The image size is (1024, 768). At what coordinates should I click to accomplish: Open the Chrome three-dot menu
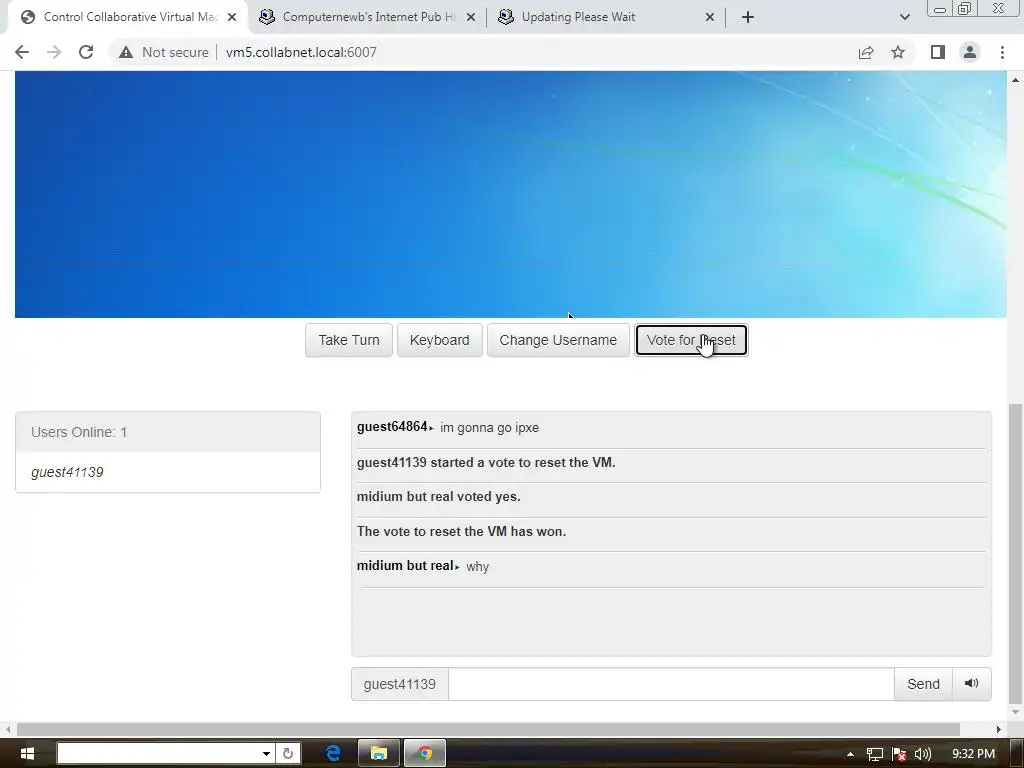click(1002, 52)
